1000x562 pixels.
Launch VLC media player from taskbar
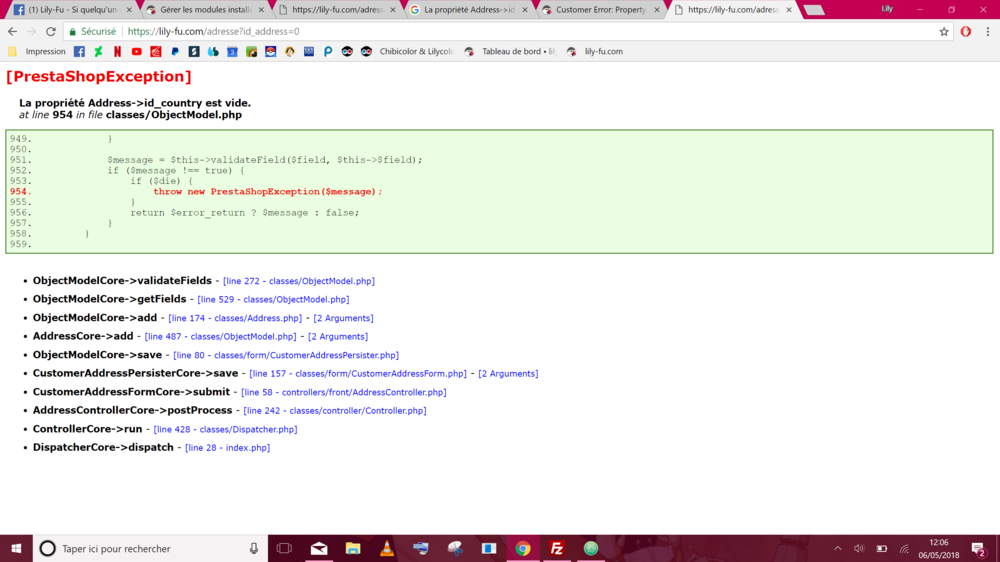point(386,549)
